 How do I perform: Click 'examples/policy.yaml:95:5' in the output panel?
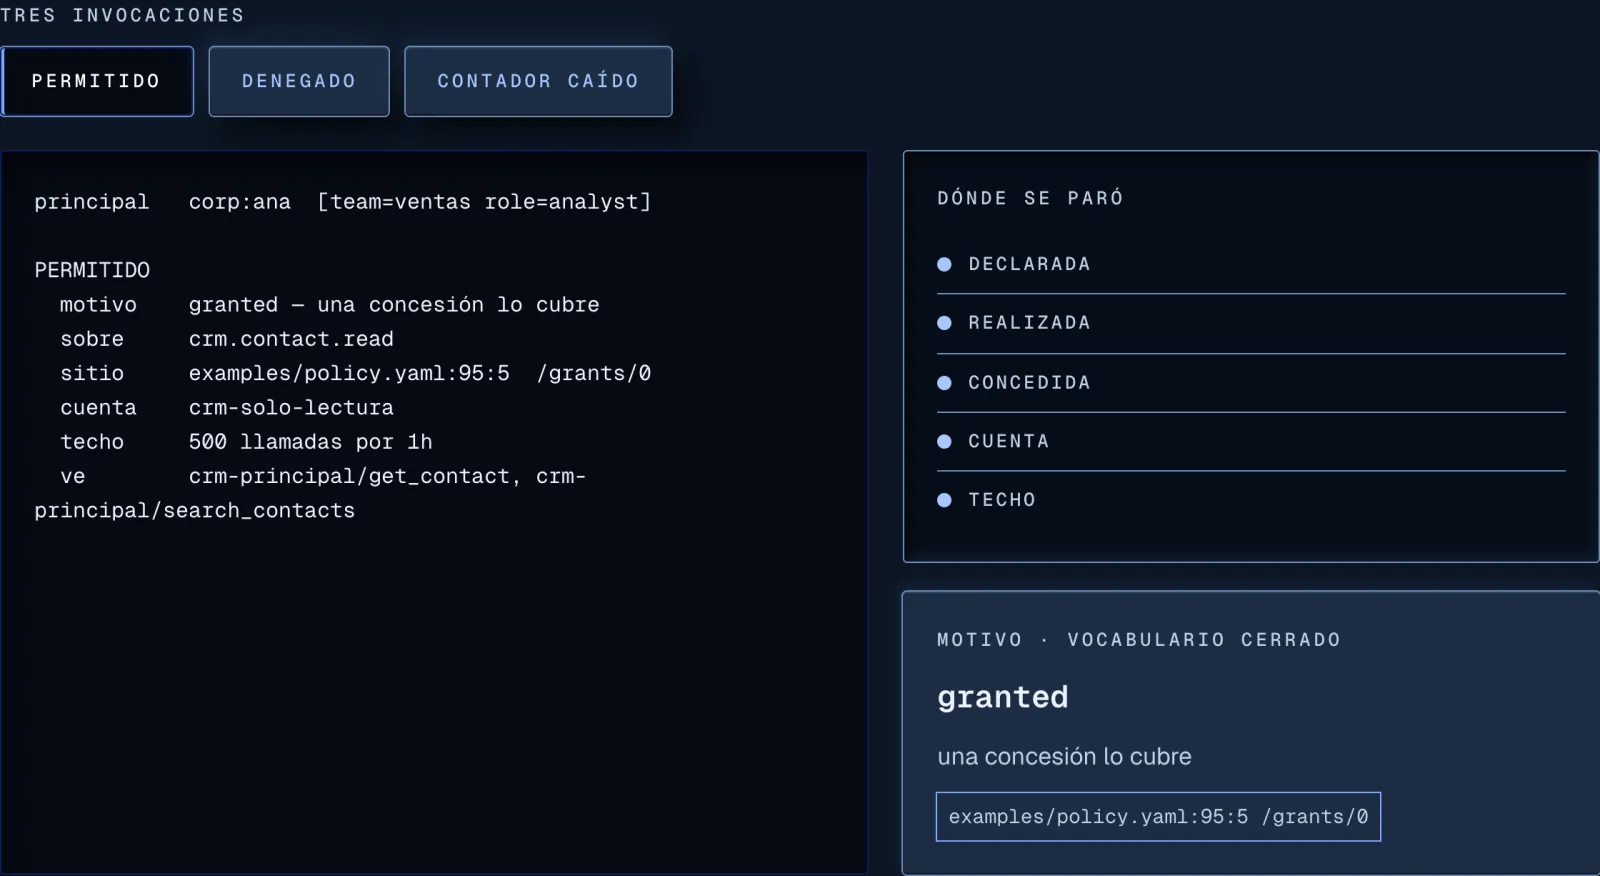click(x=349, y=373)
